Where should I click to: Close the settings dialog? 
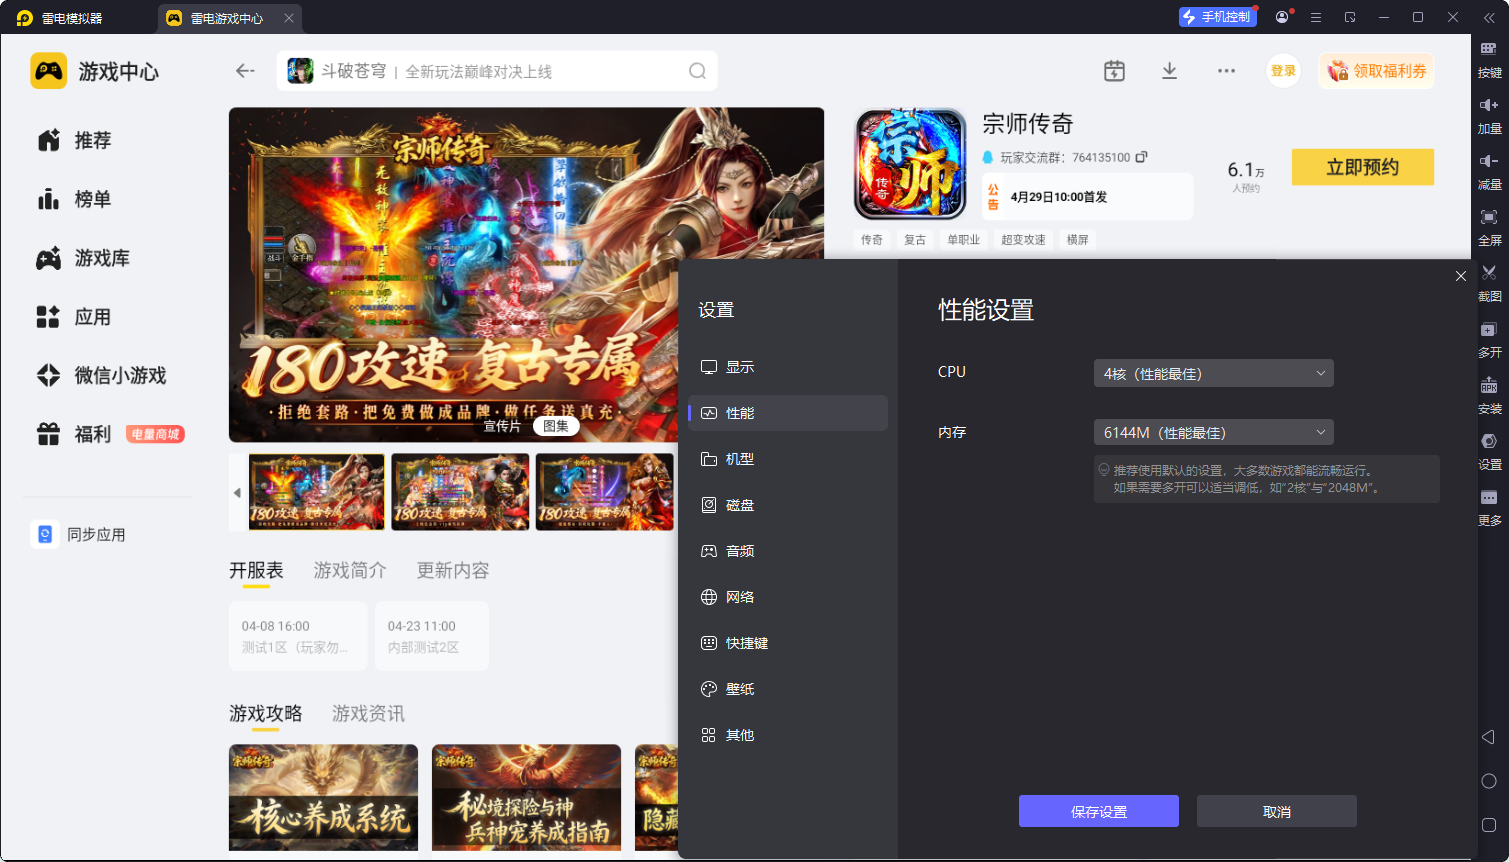1461,276
